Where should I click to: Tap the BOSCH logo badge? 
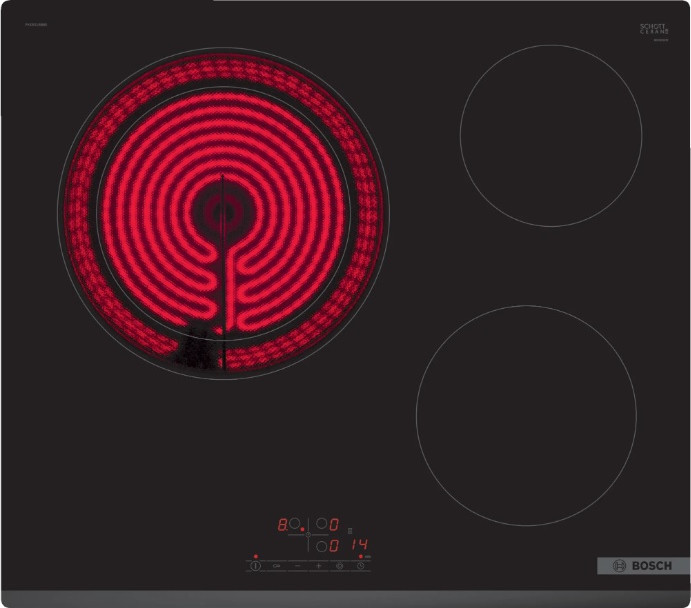(x=643, y=566)
